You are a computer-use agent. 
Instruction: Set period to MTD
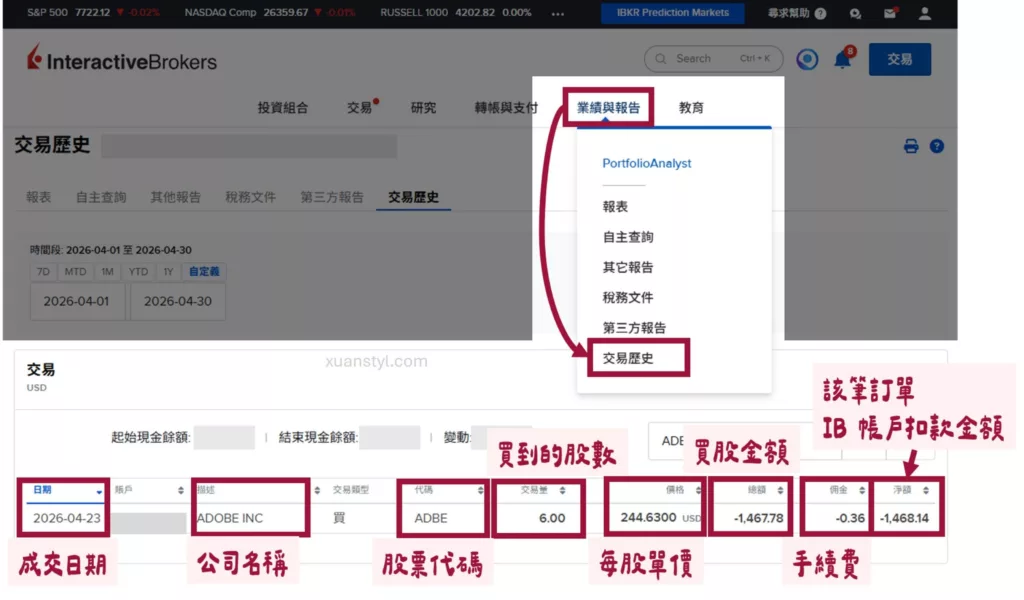point(75,272)
